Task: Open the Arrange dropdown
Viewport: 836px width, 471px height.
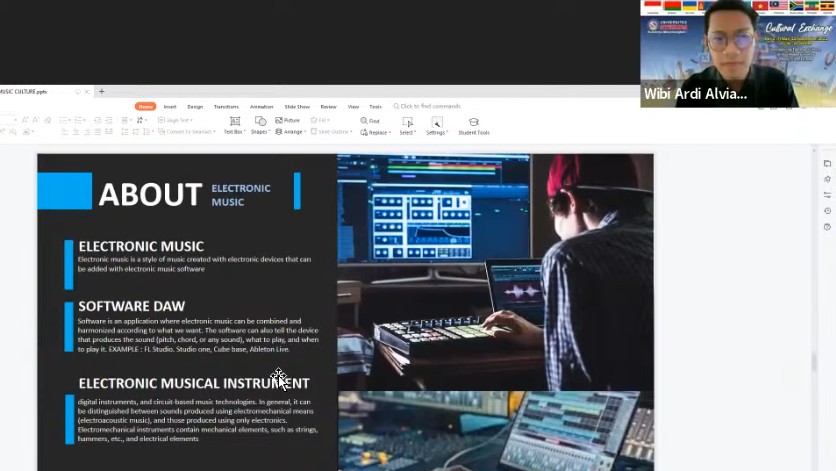Action: (291, 132)
